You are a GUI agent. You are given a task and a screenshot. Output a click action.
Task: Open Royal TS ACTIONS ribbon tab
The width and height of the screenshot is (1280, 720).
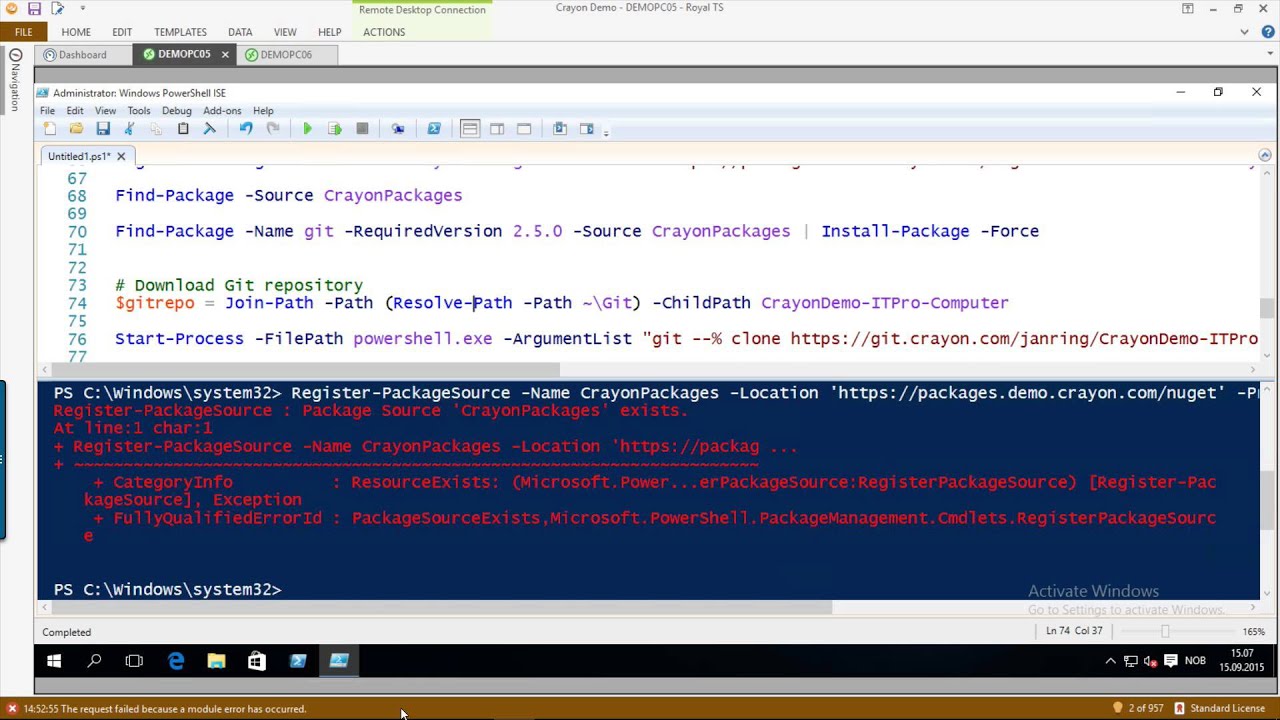[384, 32]
